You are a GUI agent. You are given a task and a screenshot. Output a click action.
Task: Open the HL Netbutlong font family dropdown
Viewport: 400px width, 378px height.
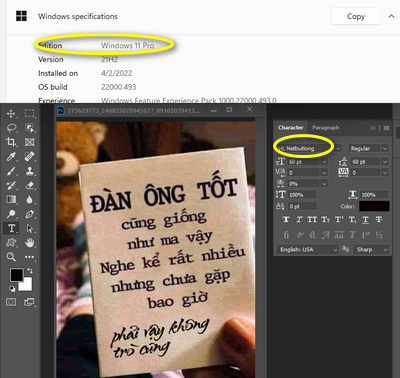338,148
